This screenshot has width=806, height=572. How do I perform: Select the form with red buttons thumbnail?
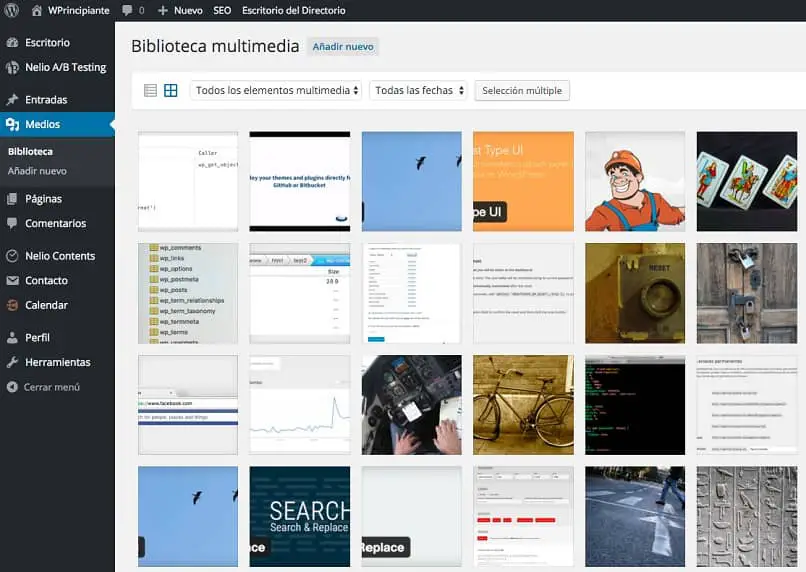pyautogui.click(x=523, y=516)
